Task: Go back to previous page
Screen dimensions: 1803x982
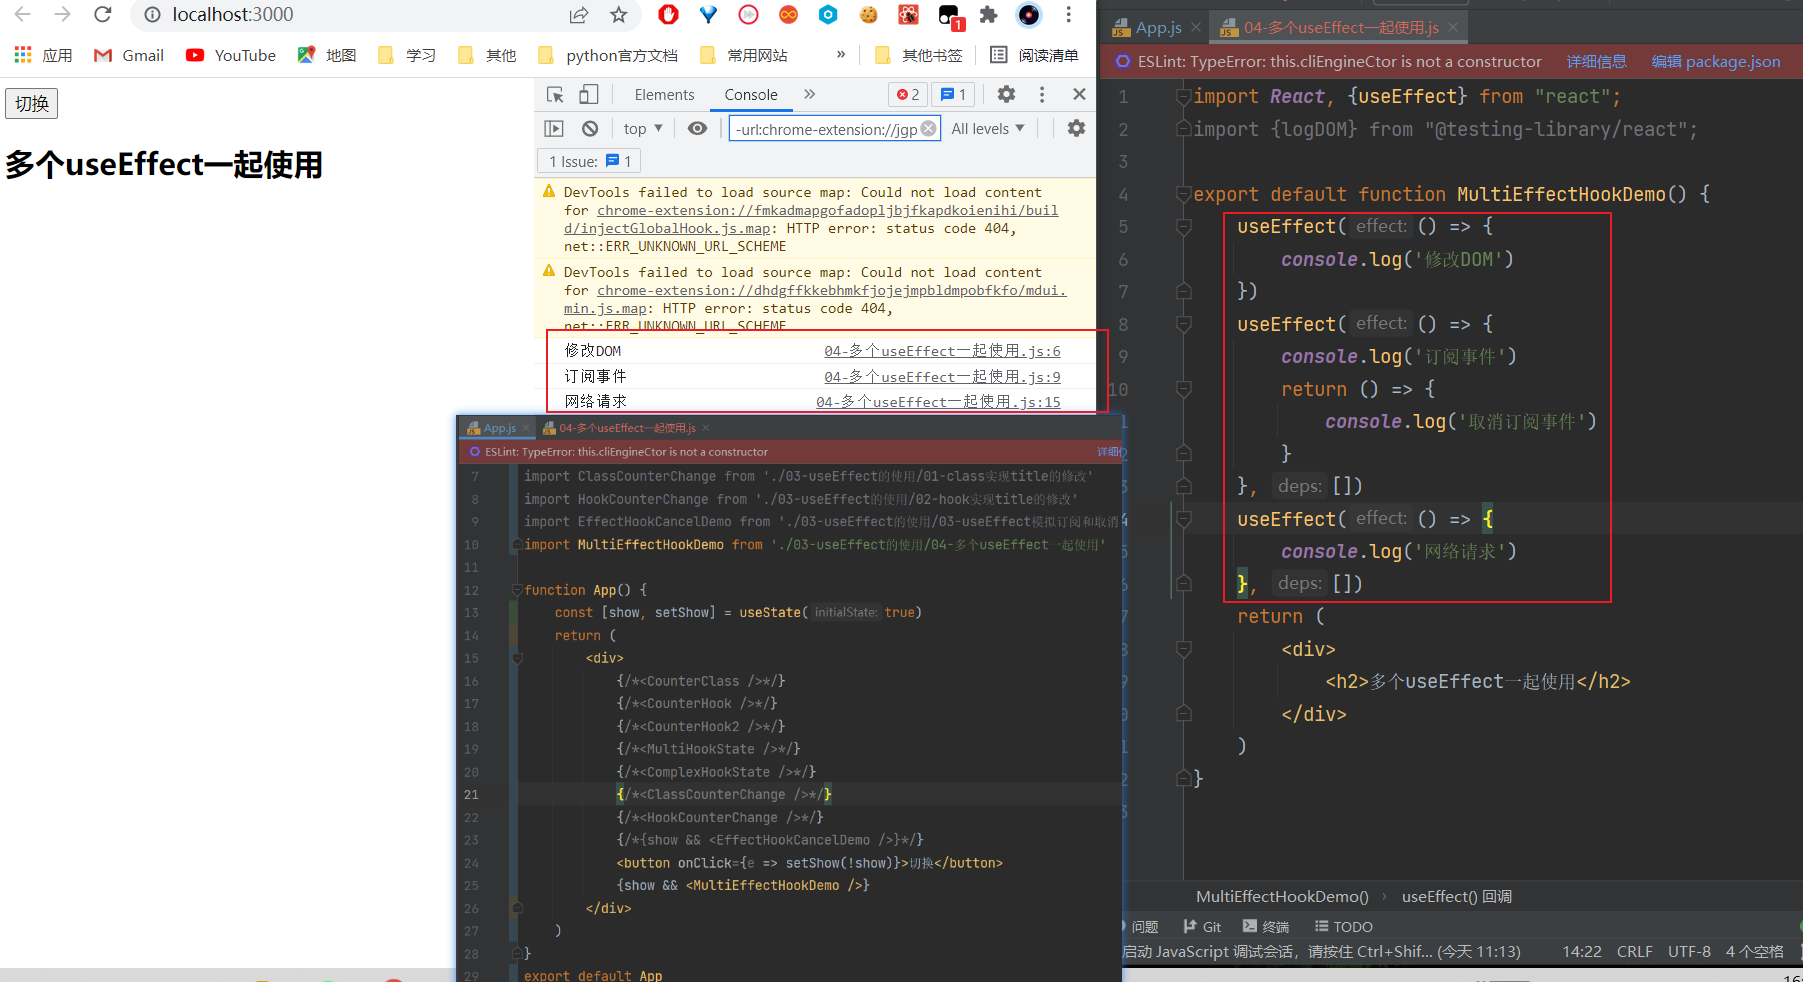Action: tap(22, 14)
